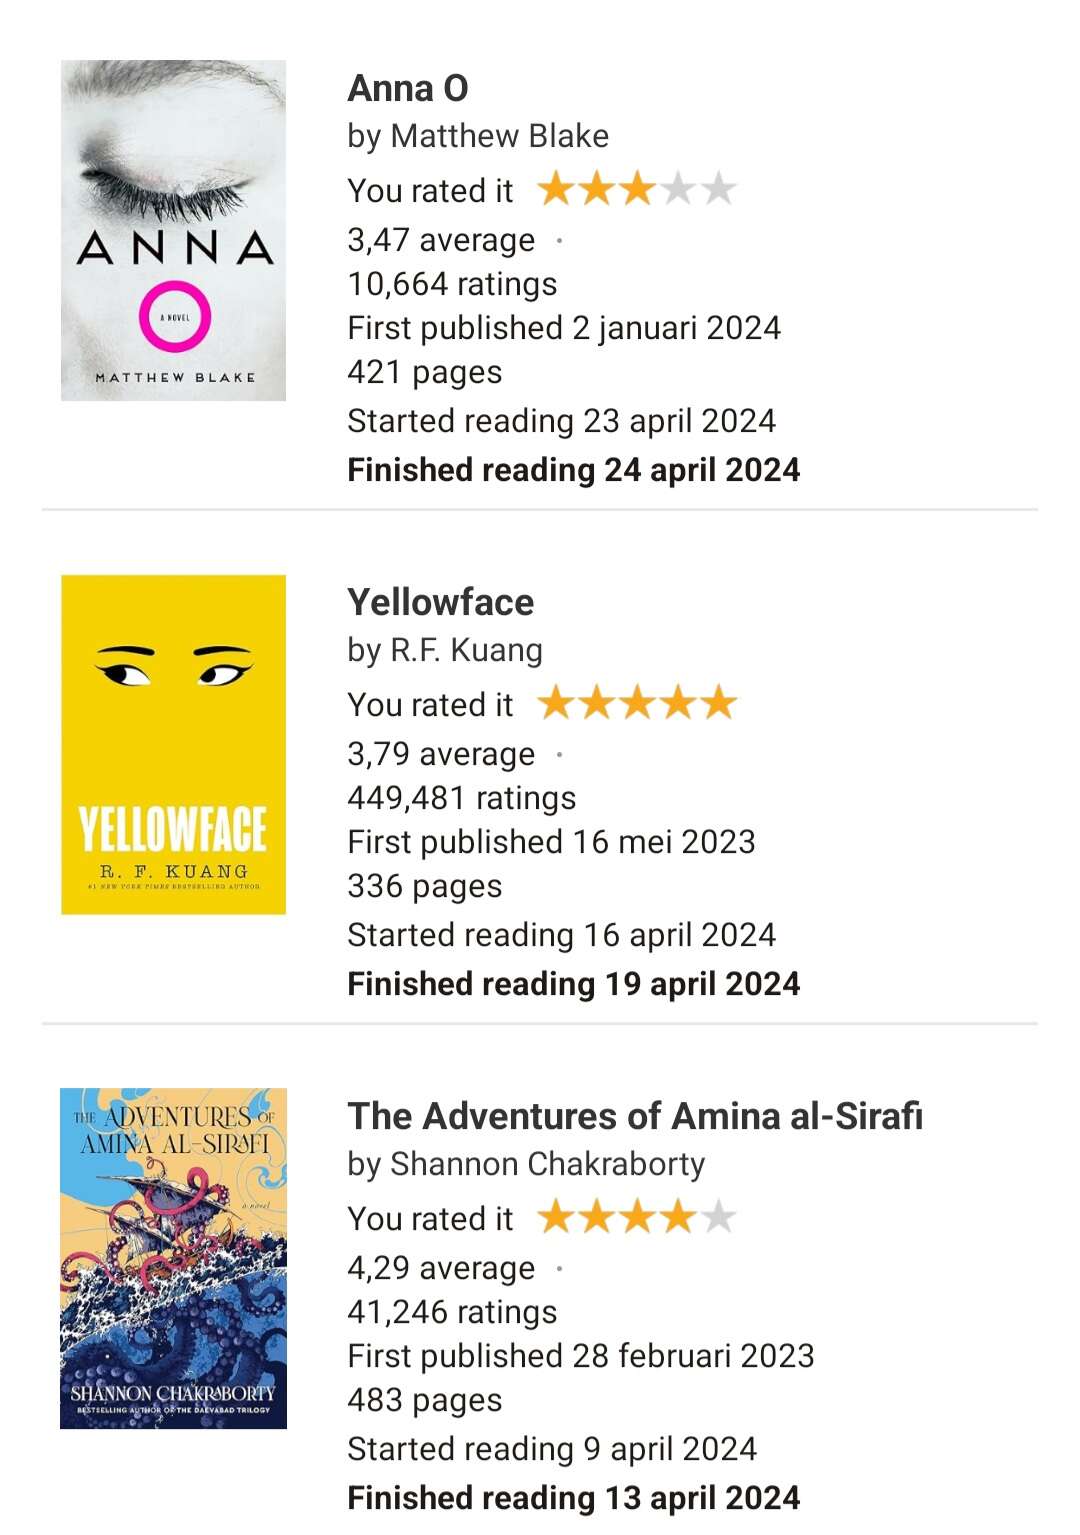Open author Matthew Blake's page
Image resolution: width=1080 pixels, height=1535 pixels.
click(x=500, y=136)
